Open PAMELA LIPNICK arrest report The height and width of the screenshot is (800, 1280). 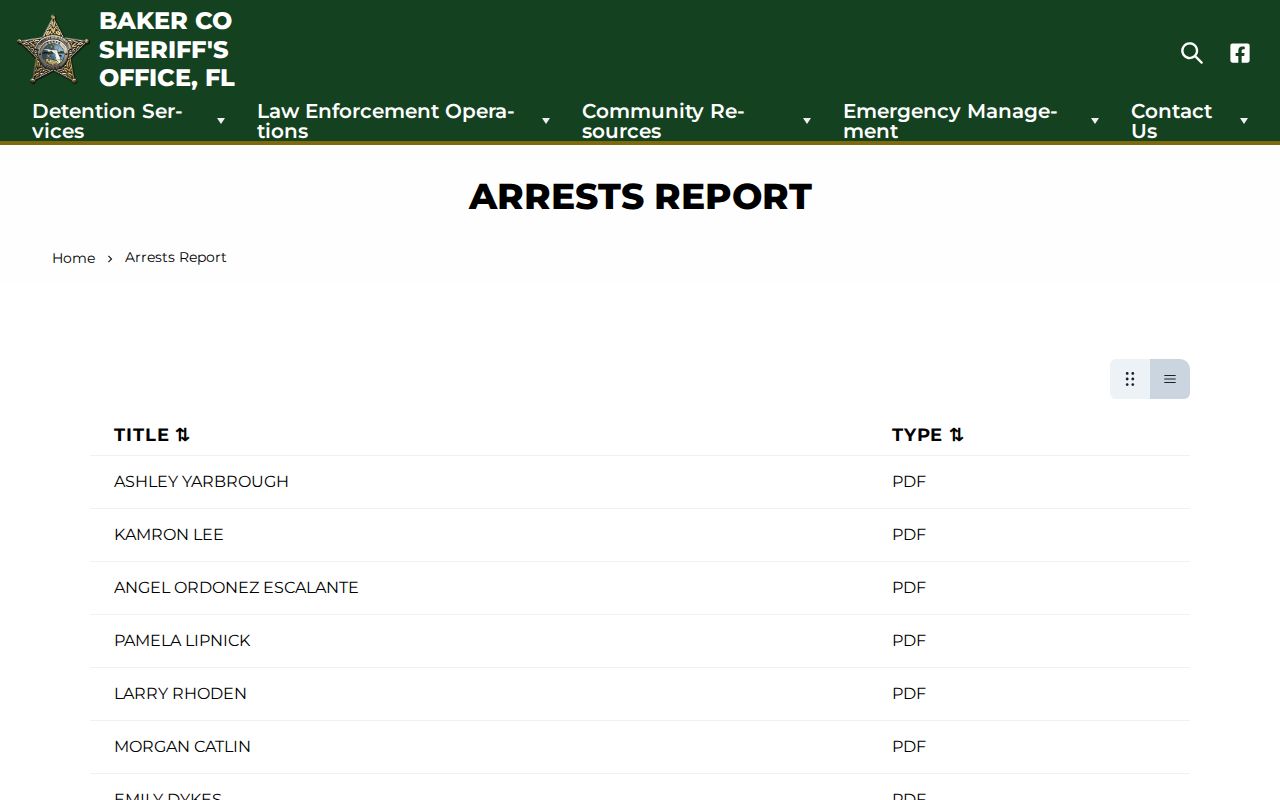[x=182, y=641]
